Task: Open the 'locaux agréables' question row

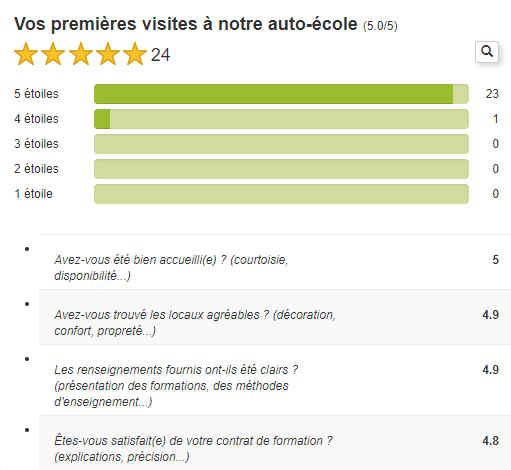Action: point(275,317)
